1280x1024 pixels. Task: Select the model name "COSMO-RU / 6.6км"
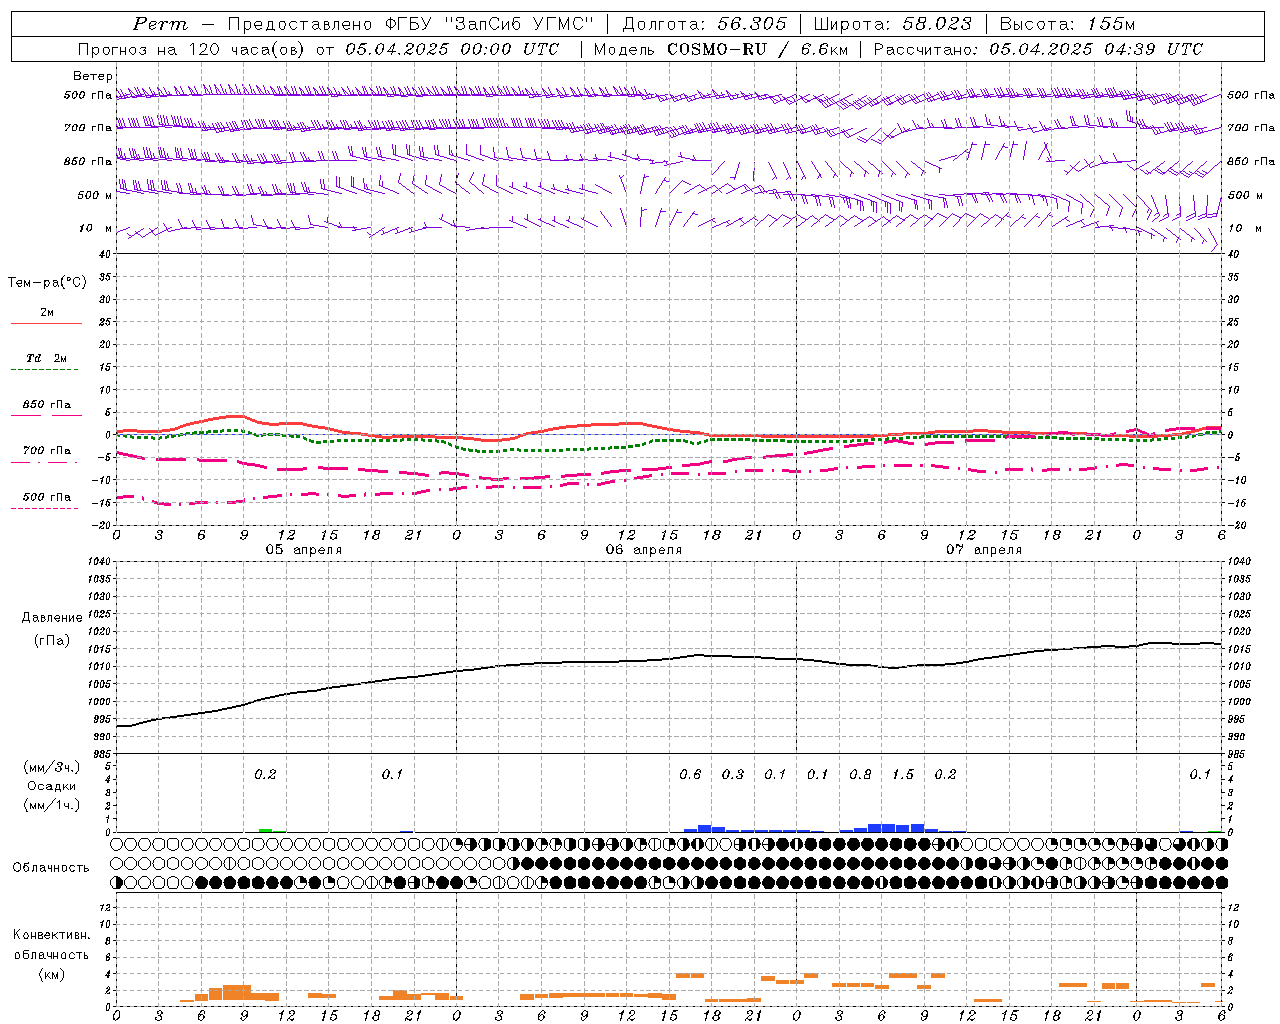[757, 49]
